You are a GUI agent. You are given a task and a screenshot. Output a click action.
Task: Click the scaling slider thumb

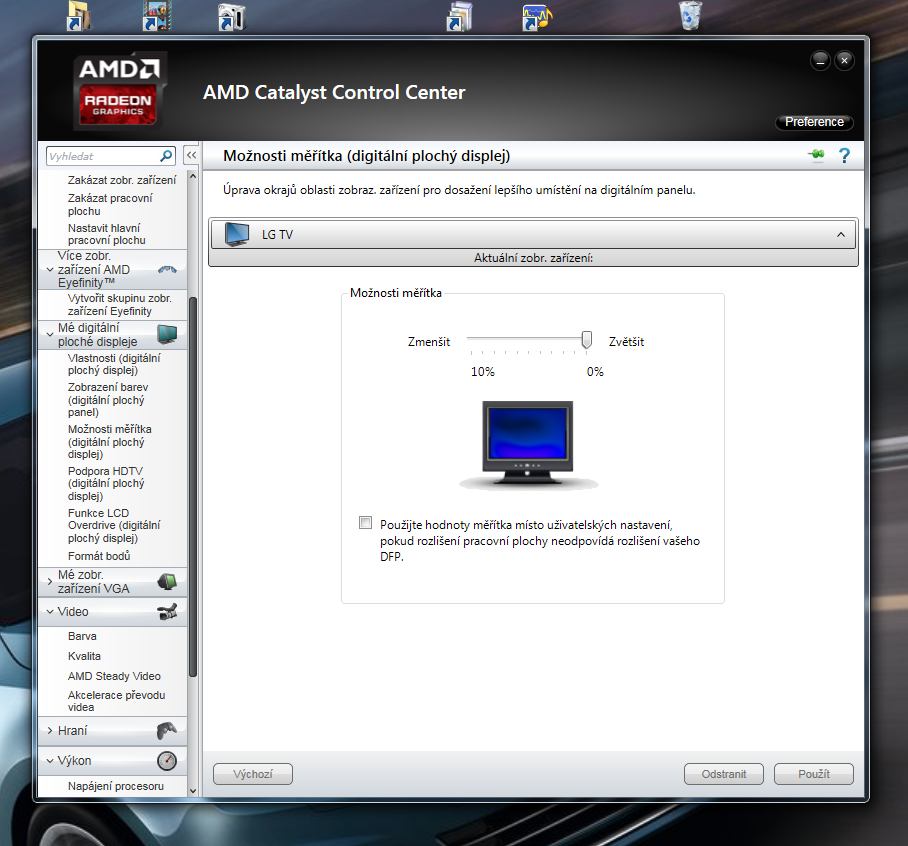pos(587,339)
